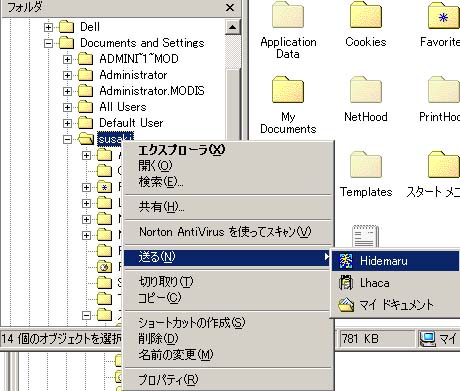Click the ADMINI~1~MOD folder icon
460x391 pixels.
pyautogui.click(x=85, y=59)
